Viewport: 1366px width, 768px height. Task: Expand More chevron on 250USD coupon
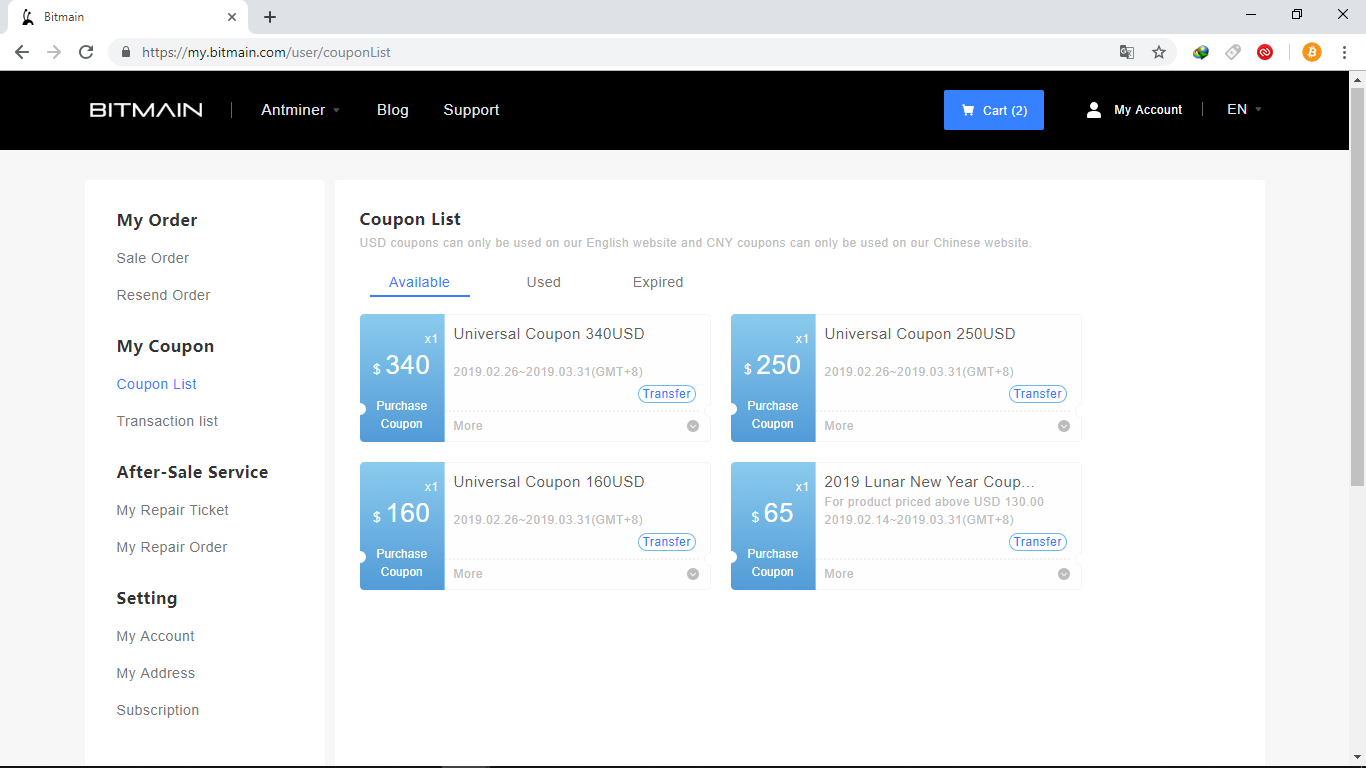pos(1064,426)
